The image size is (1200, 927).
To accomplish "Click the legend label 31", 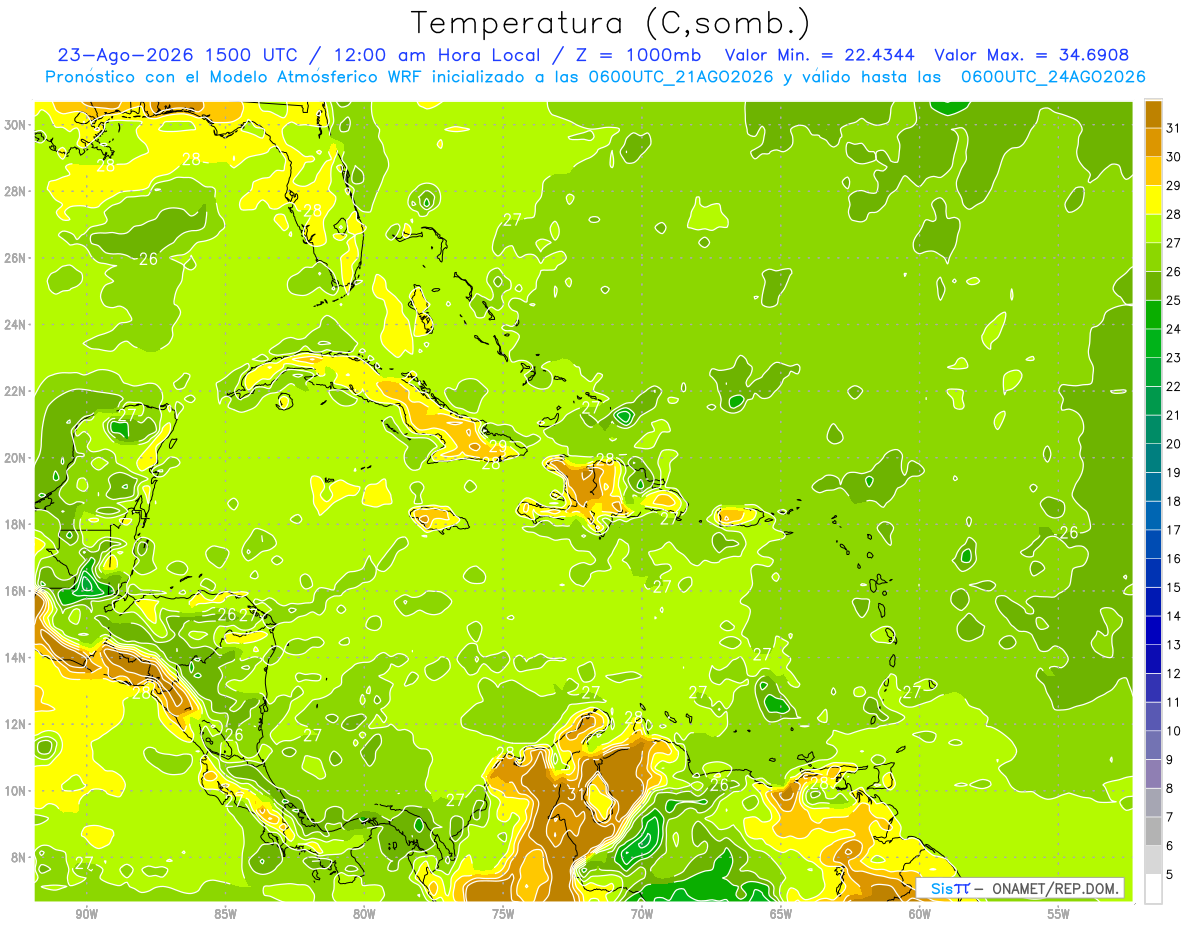I will [1174, 128].
